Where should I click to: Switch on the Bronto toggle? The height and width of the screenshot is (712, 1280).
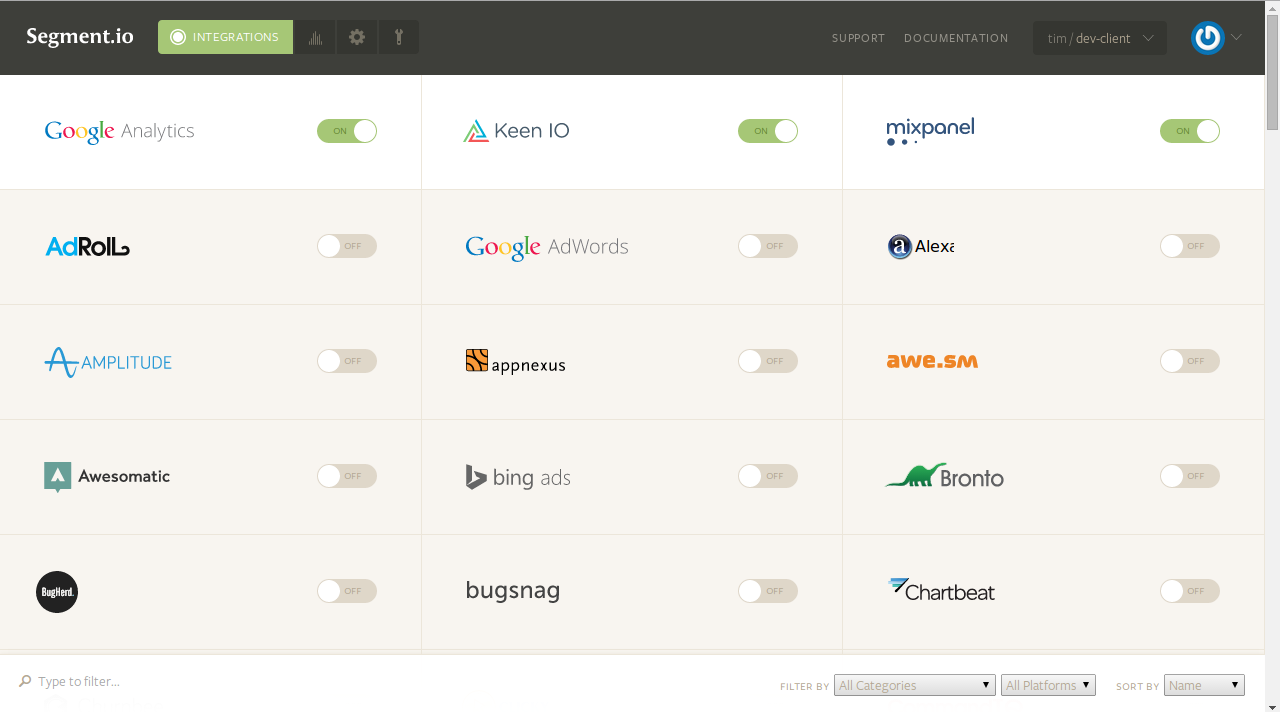[1190, 476]
